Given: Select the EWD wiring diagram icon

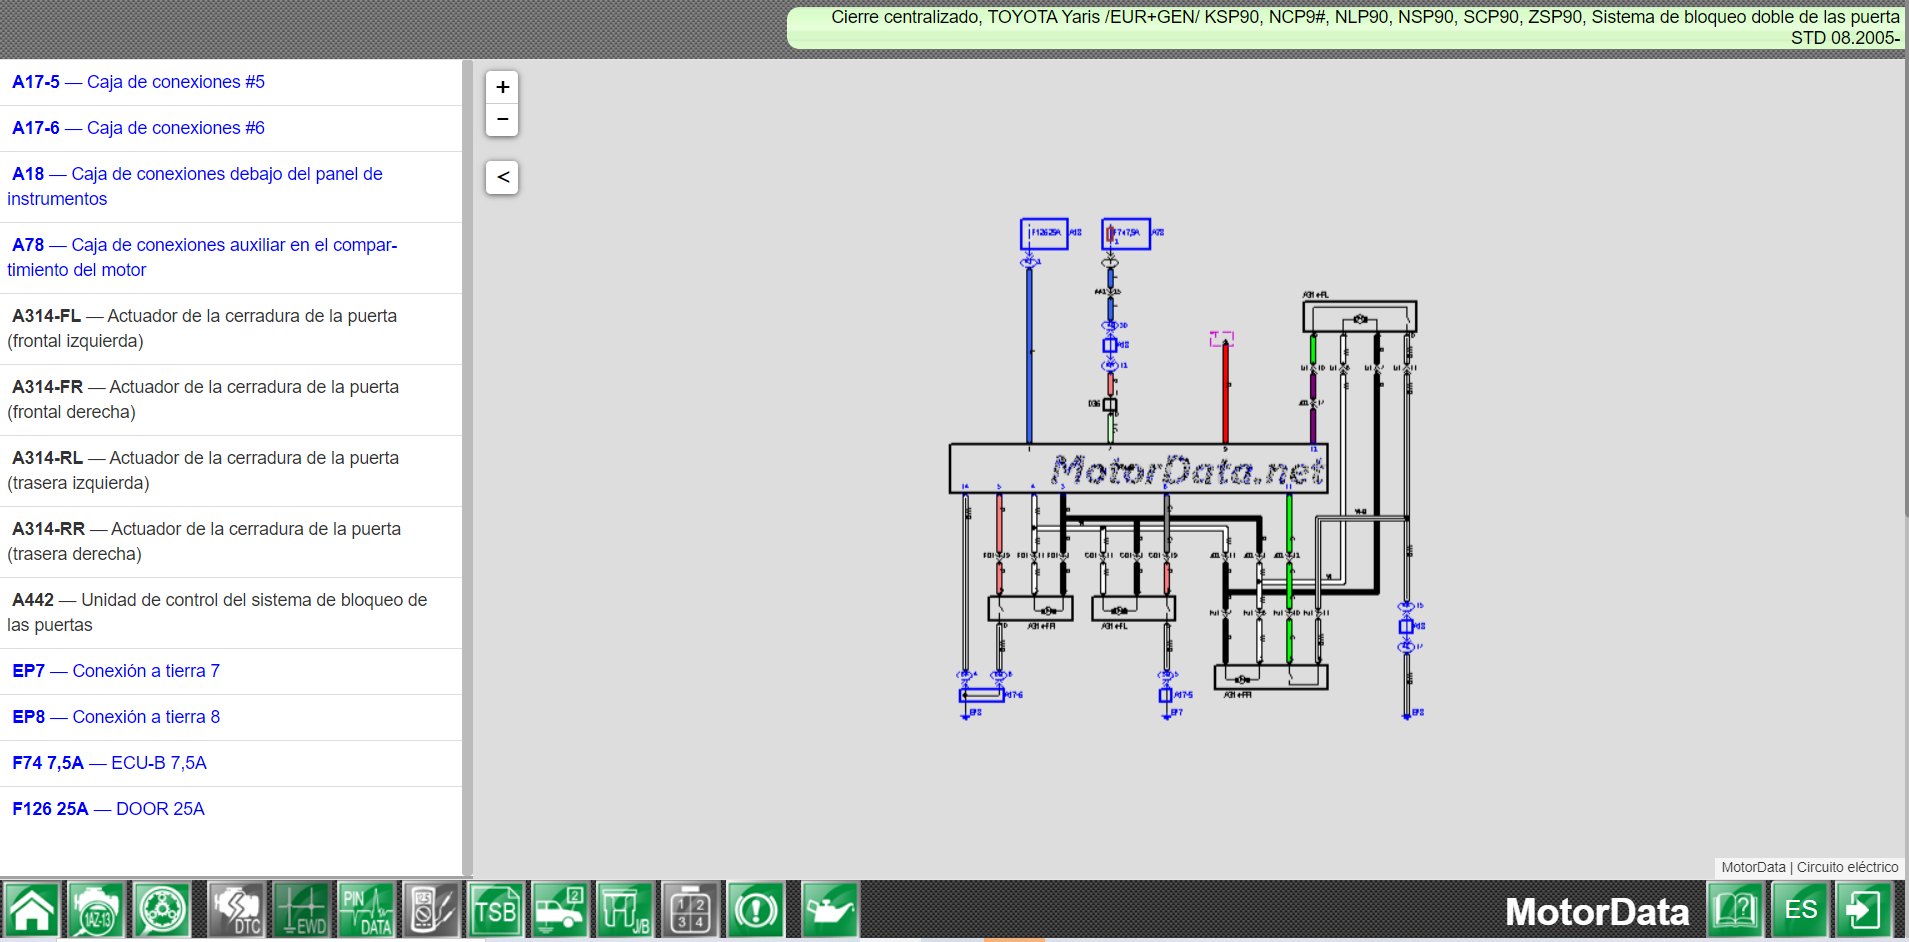Looking at the screenshot, I should tap(302, 911).
